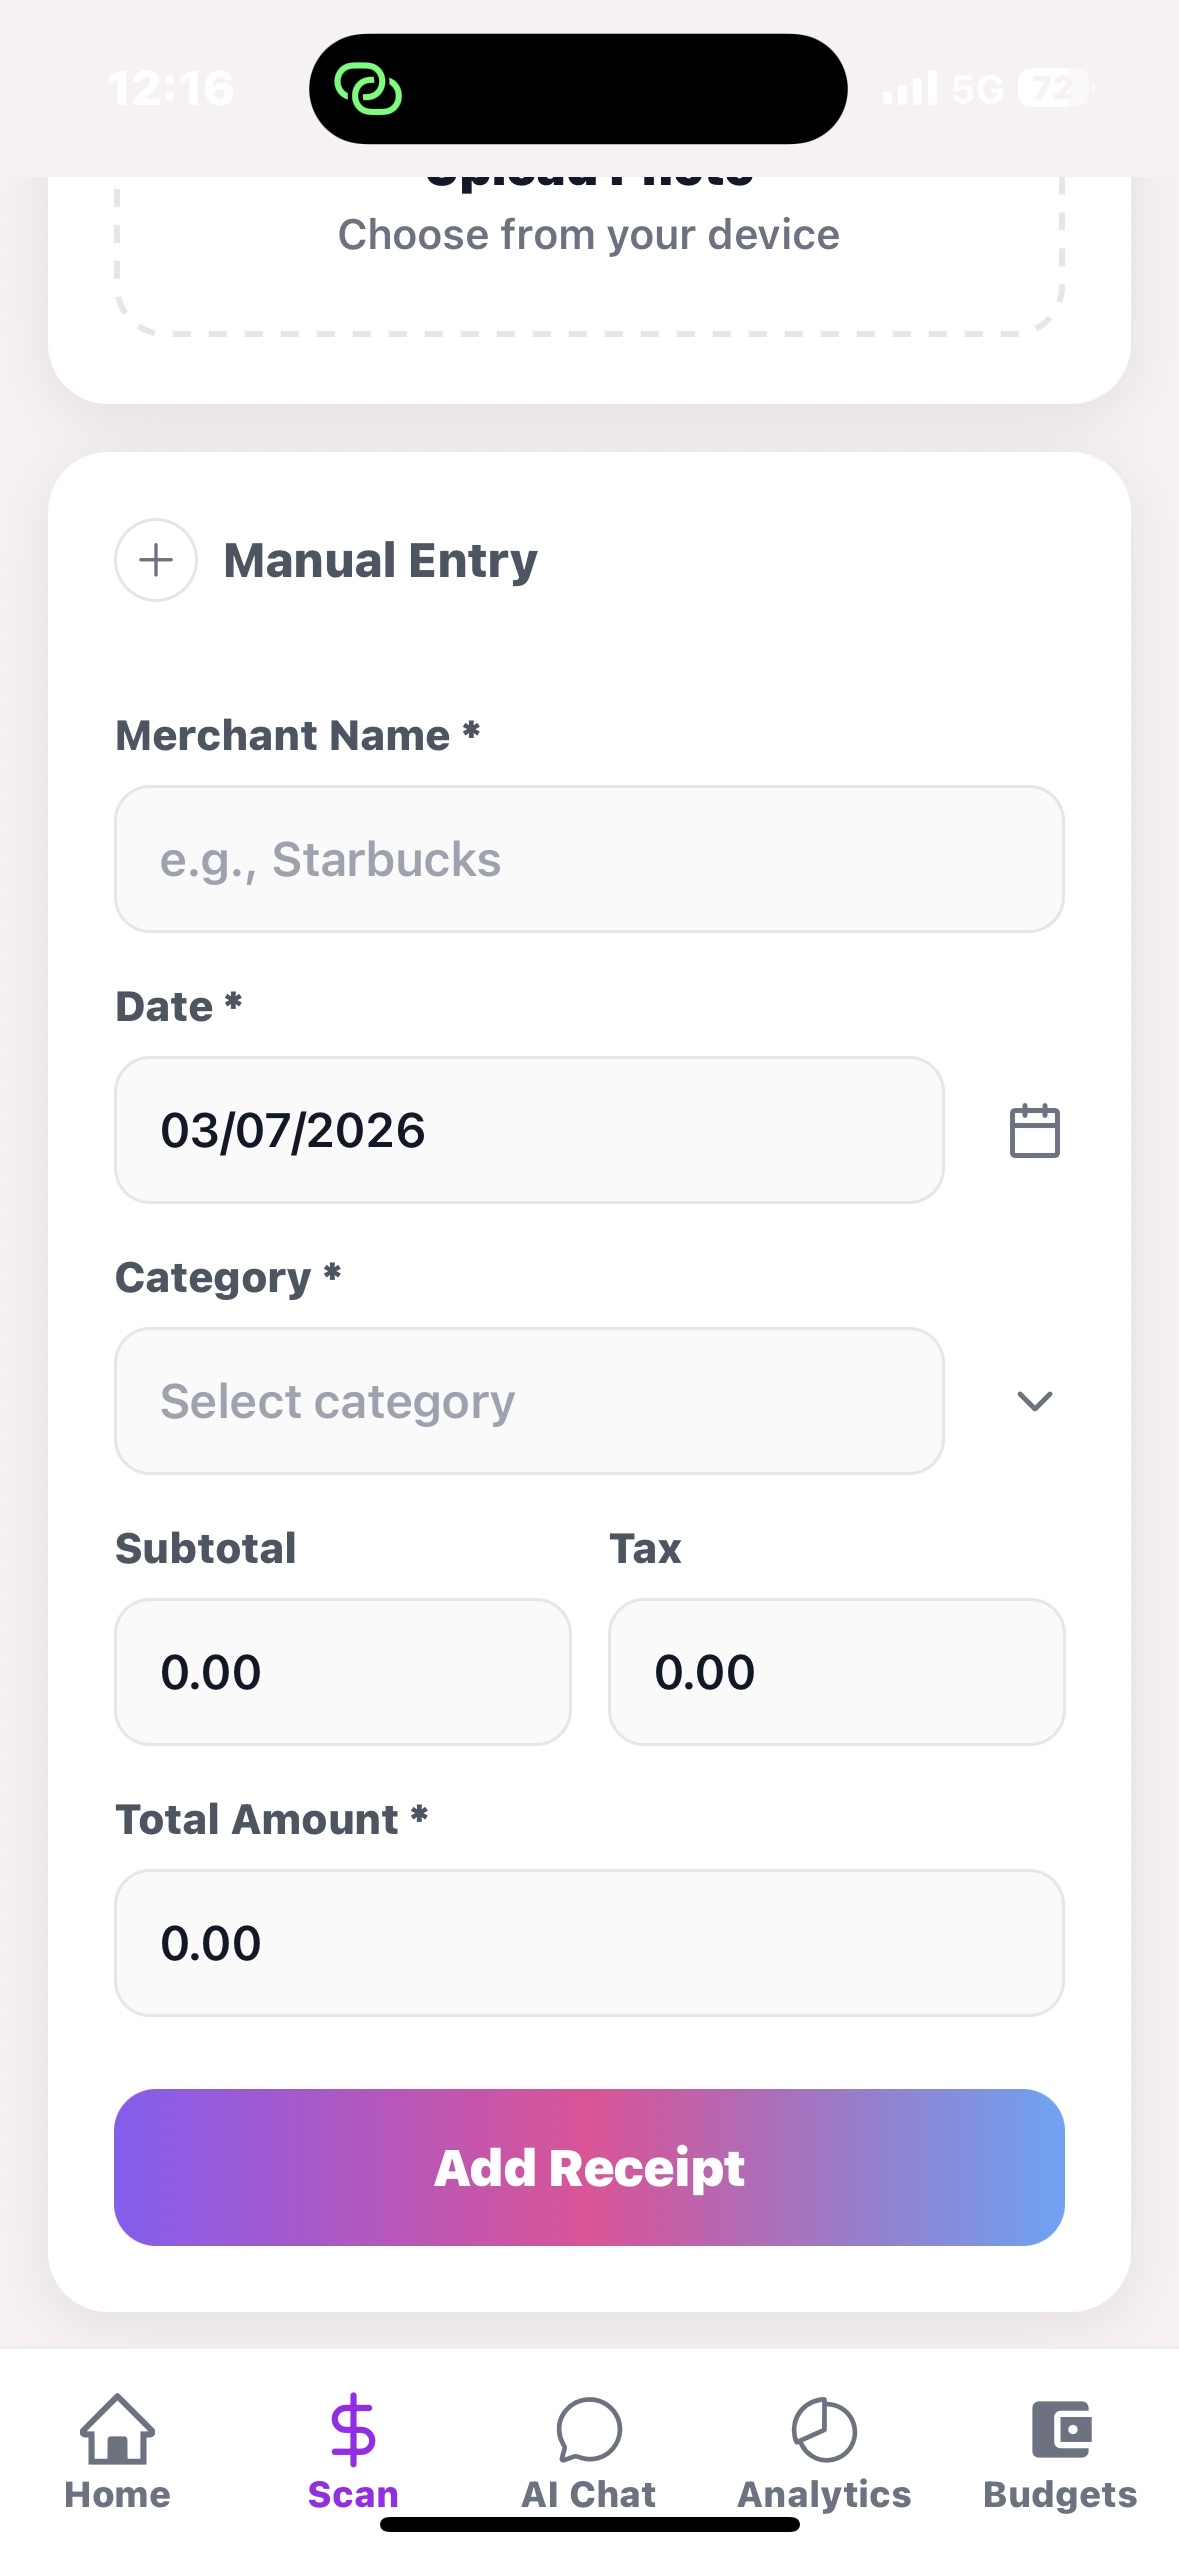The height and width of the screenshot is (2556, 1179).
Task: Tap the Scan dollar sign icon
Action: coord(353,2428)
